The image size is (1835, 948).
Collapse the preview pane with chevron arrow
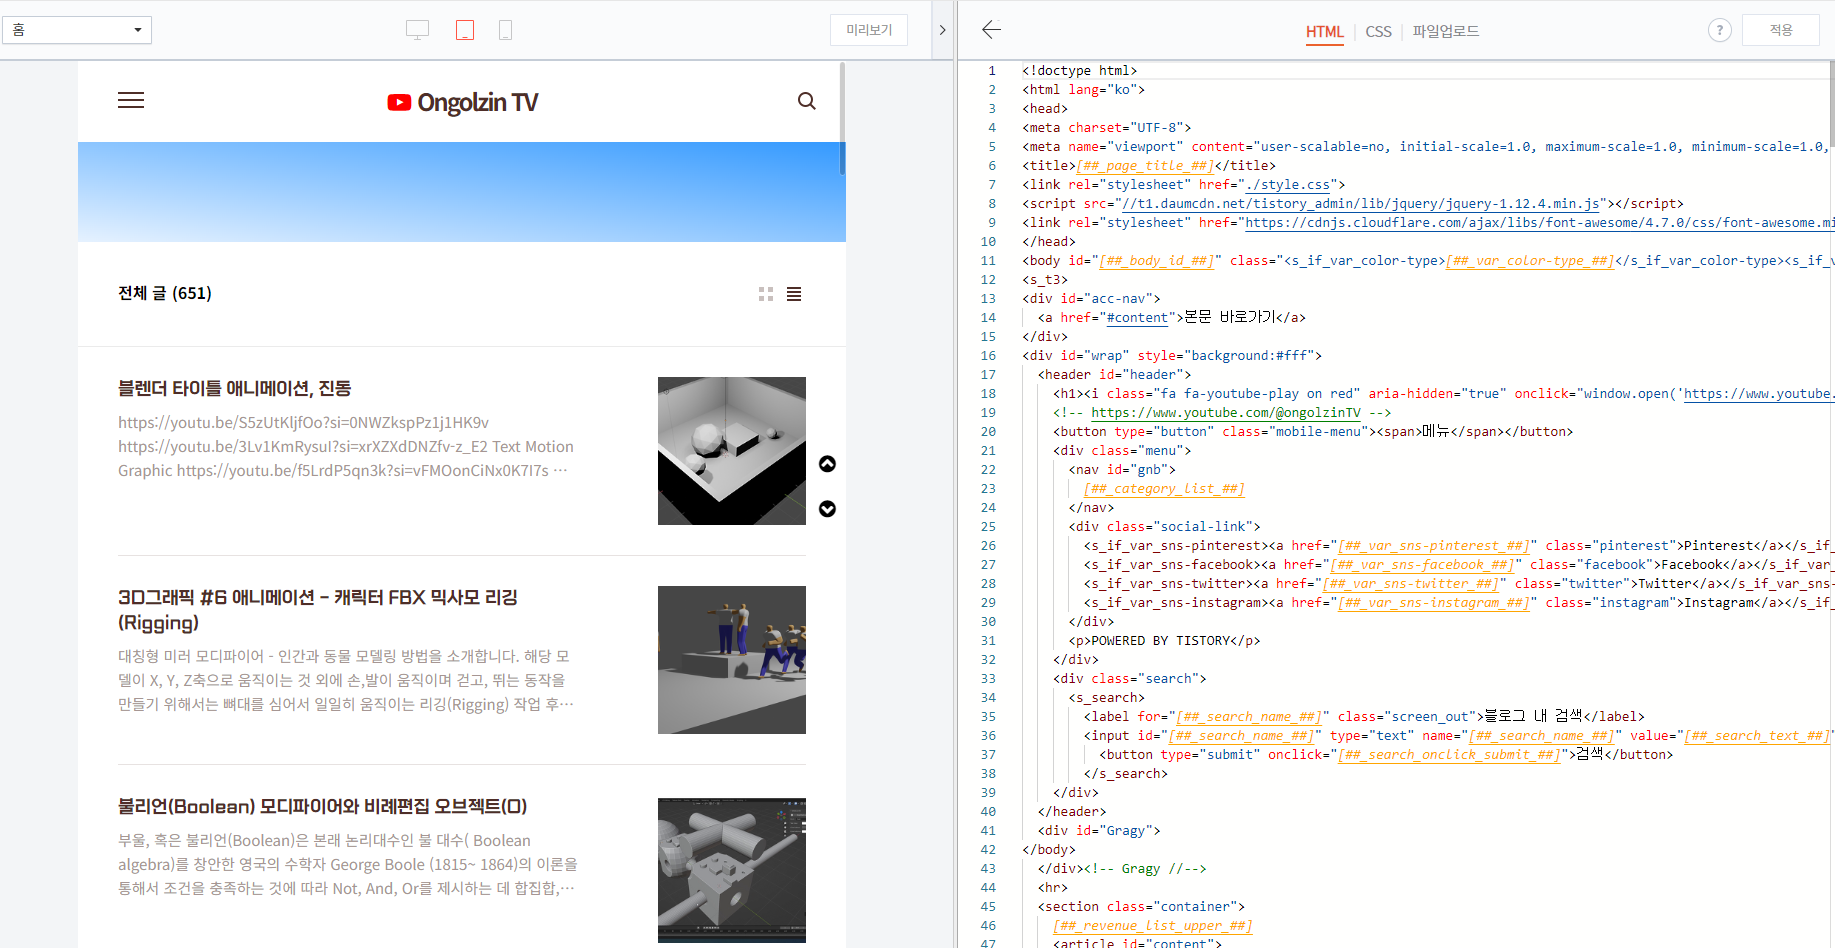click(x=942, y=30)
